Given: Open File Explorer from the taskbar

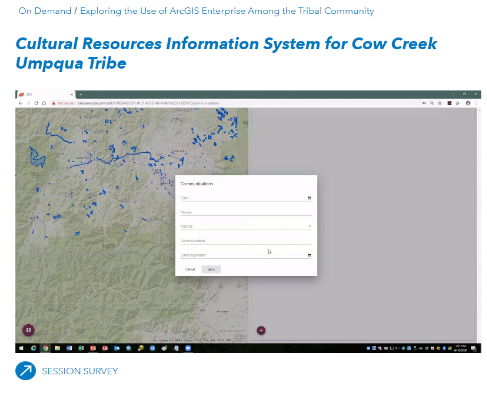Looking at the screenshot, I should pos(57,348).
